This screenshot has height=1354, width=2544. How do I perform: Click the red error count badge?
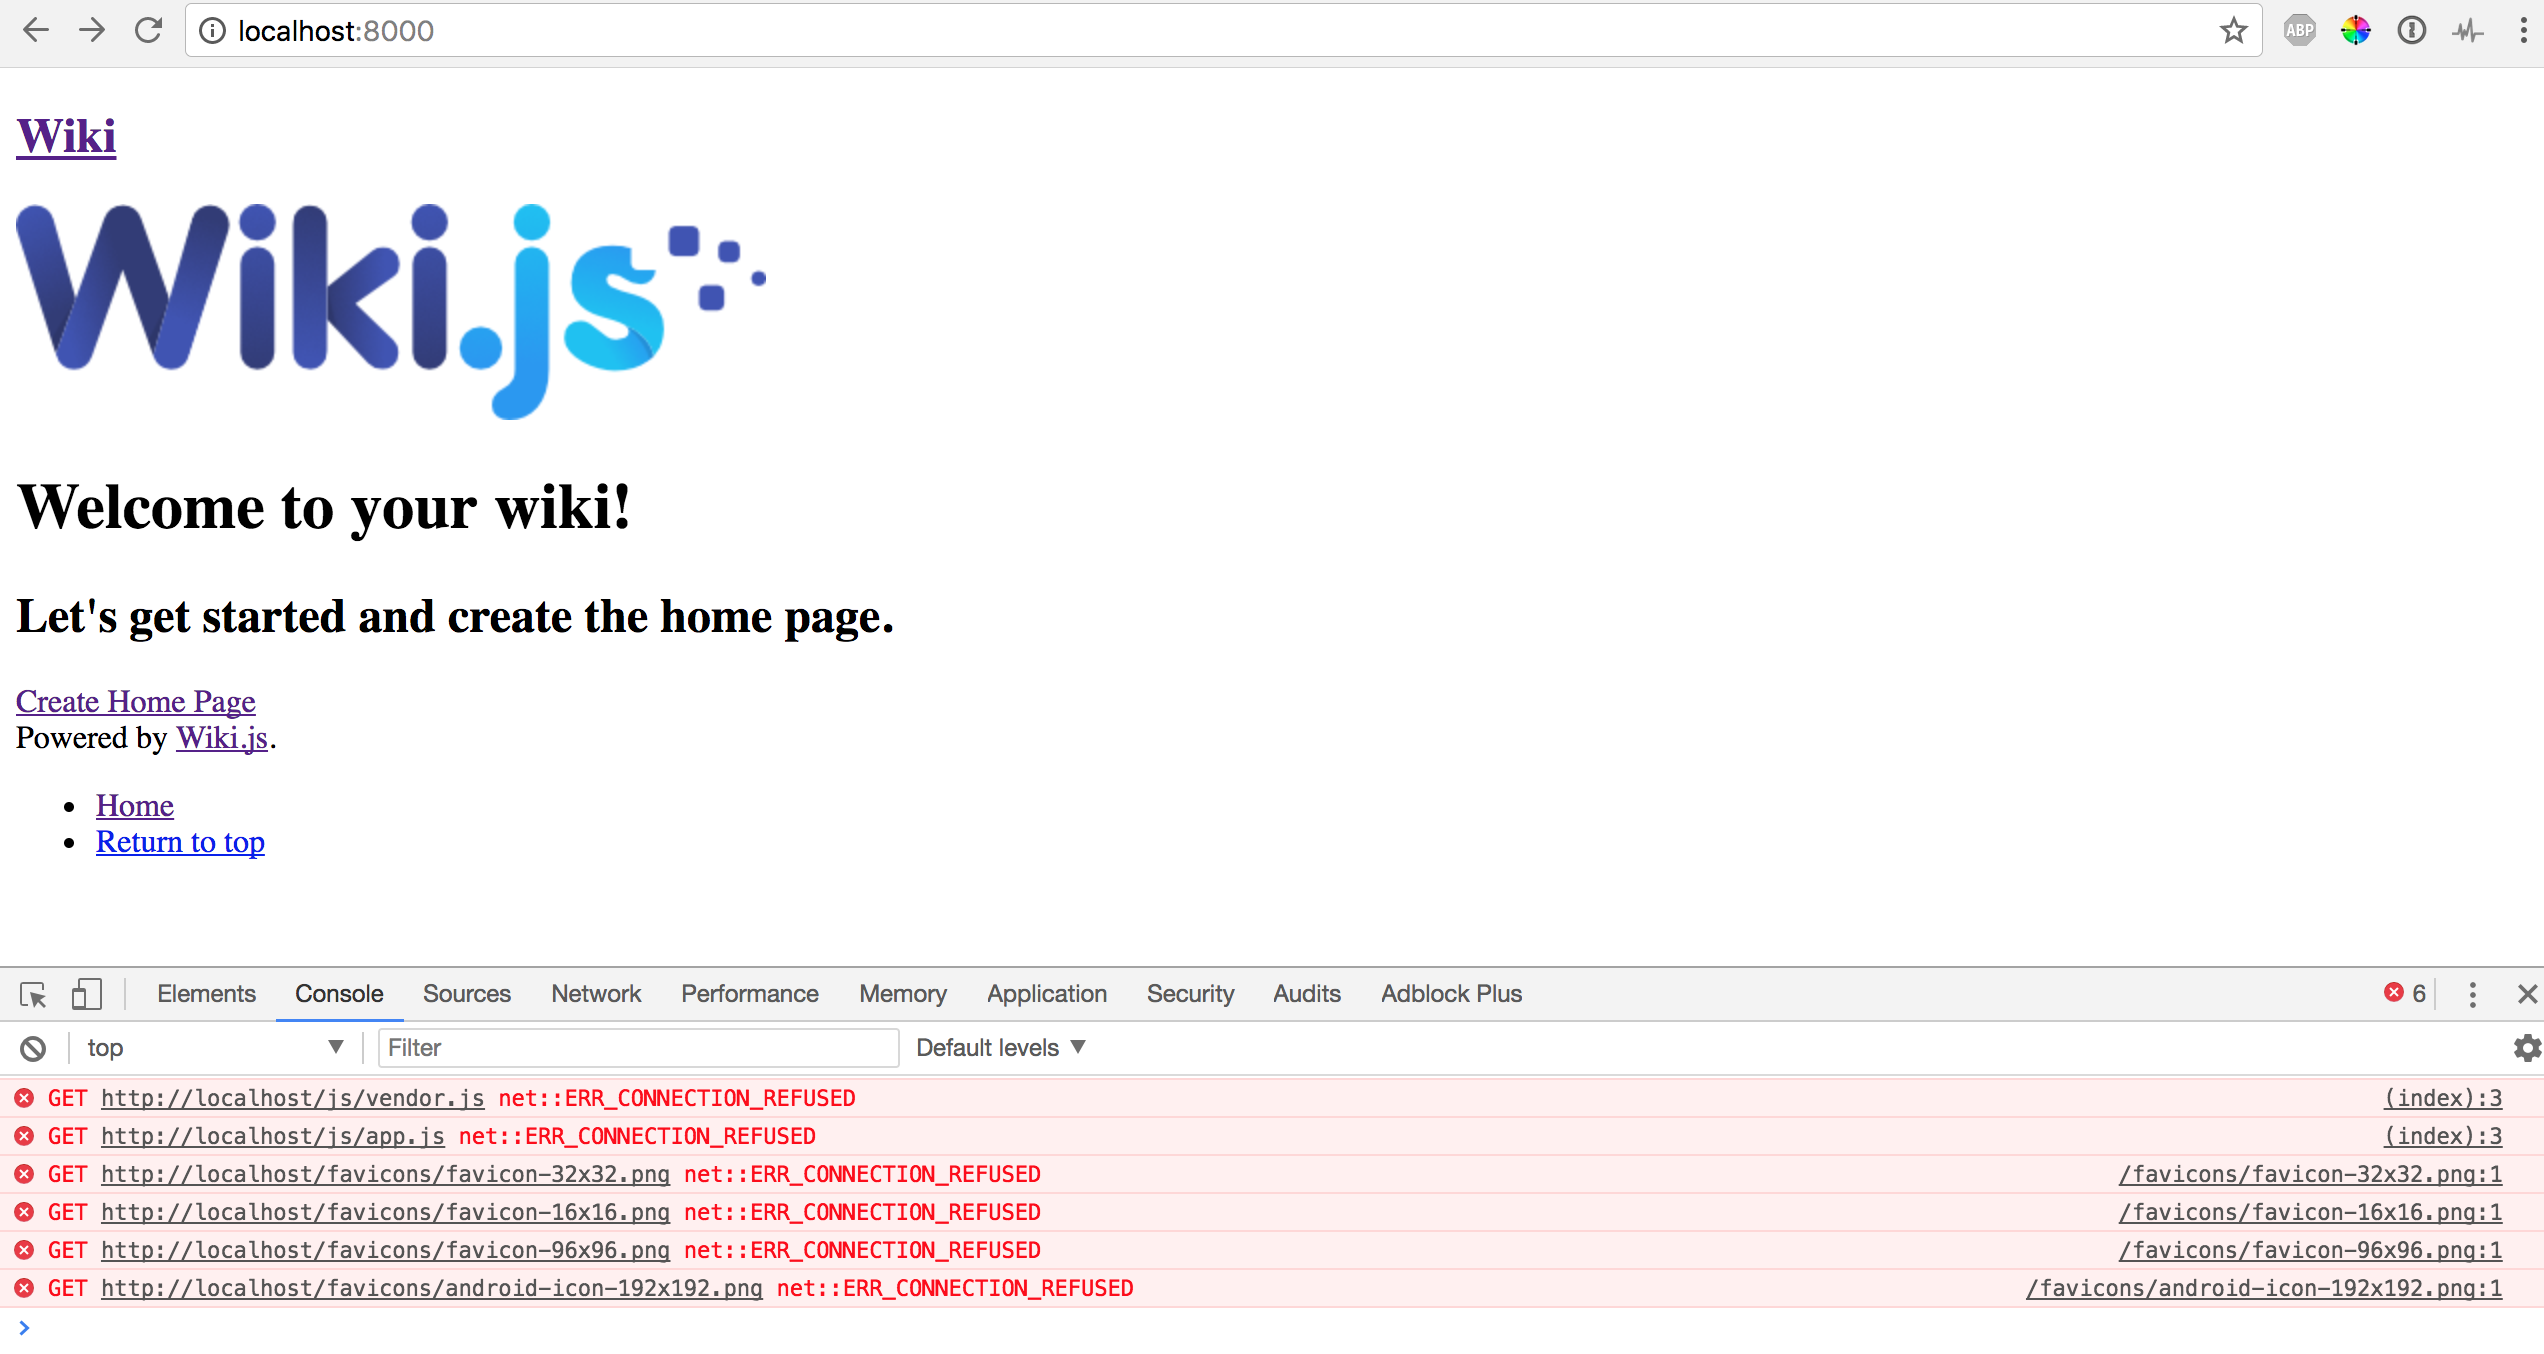click(2404, 993)
